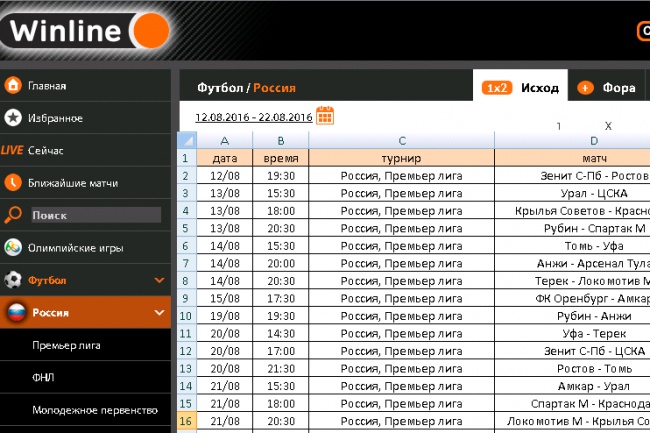
Task: Click the orange 1x2 badge
Action: 497,88
